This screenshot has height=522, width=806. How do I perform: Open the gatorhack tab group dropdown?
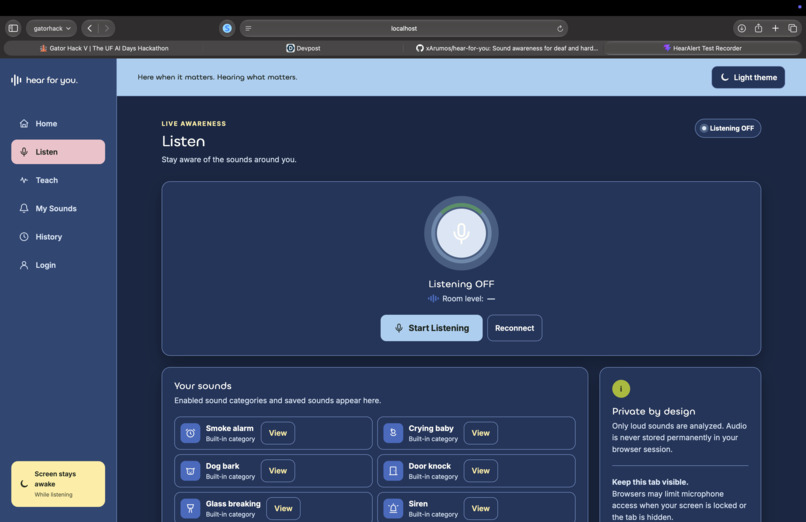(x=51, y=28)
